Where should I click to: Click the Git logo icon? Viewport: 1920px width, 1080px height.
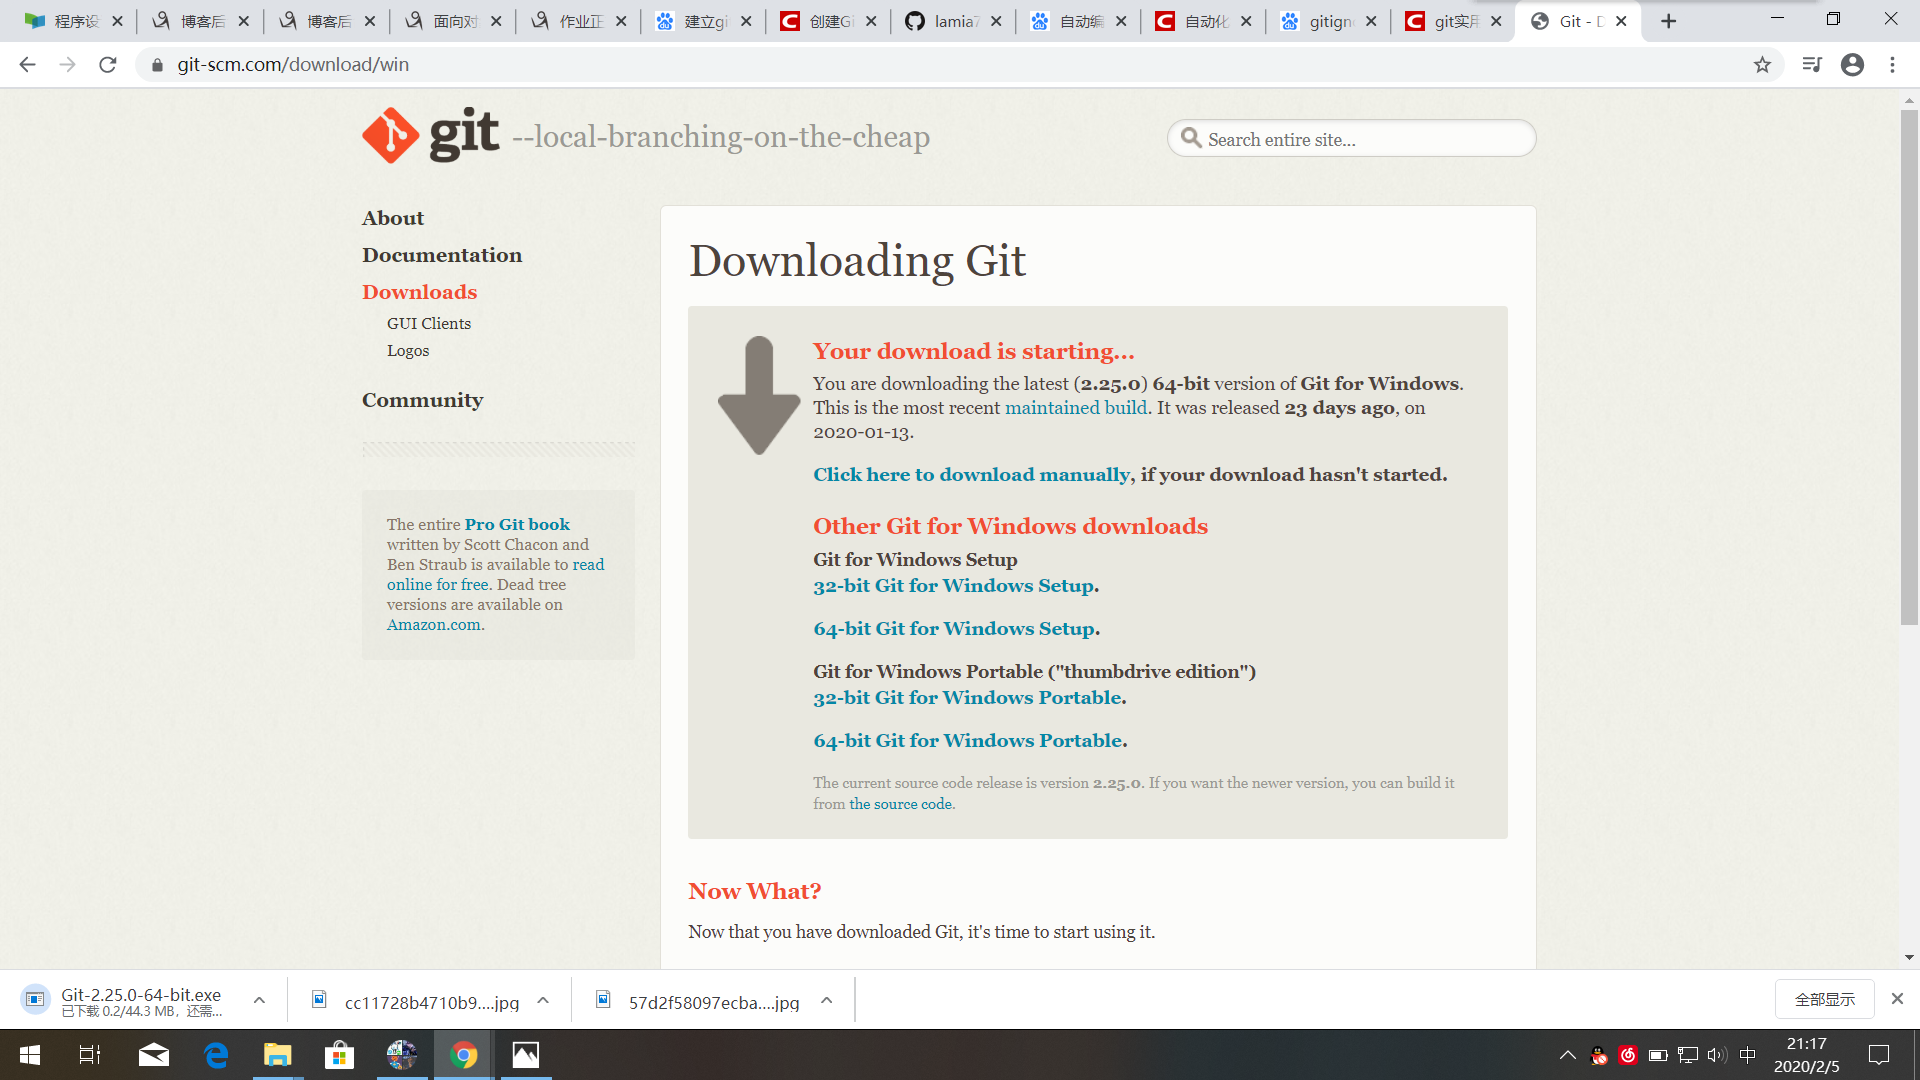click(x=391, y=135)
